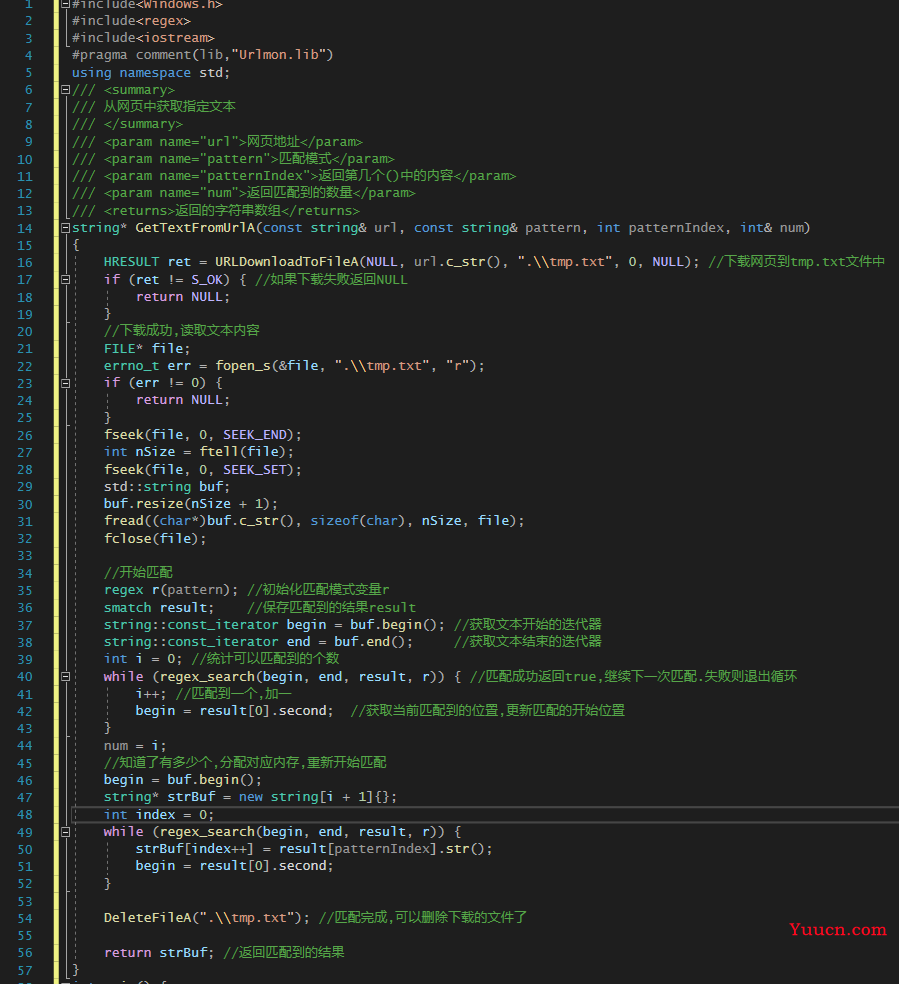
Task: Click the 'smatch result;' statement
Action: tap(159, 607)
